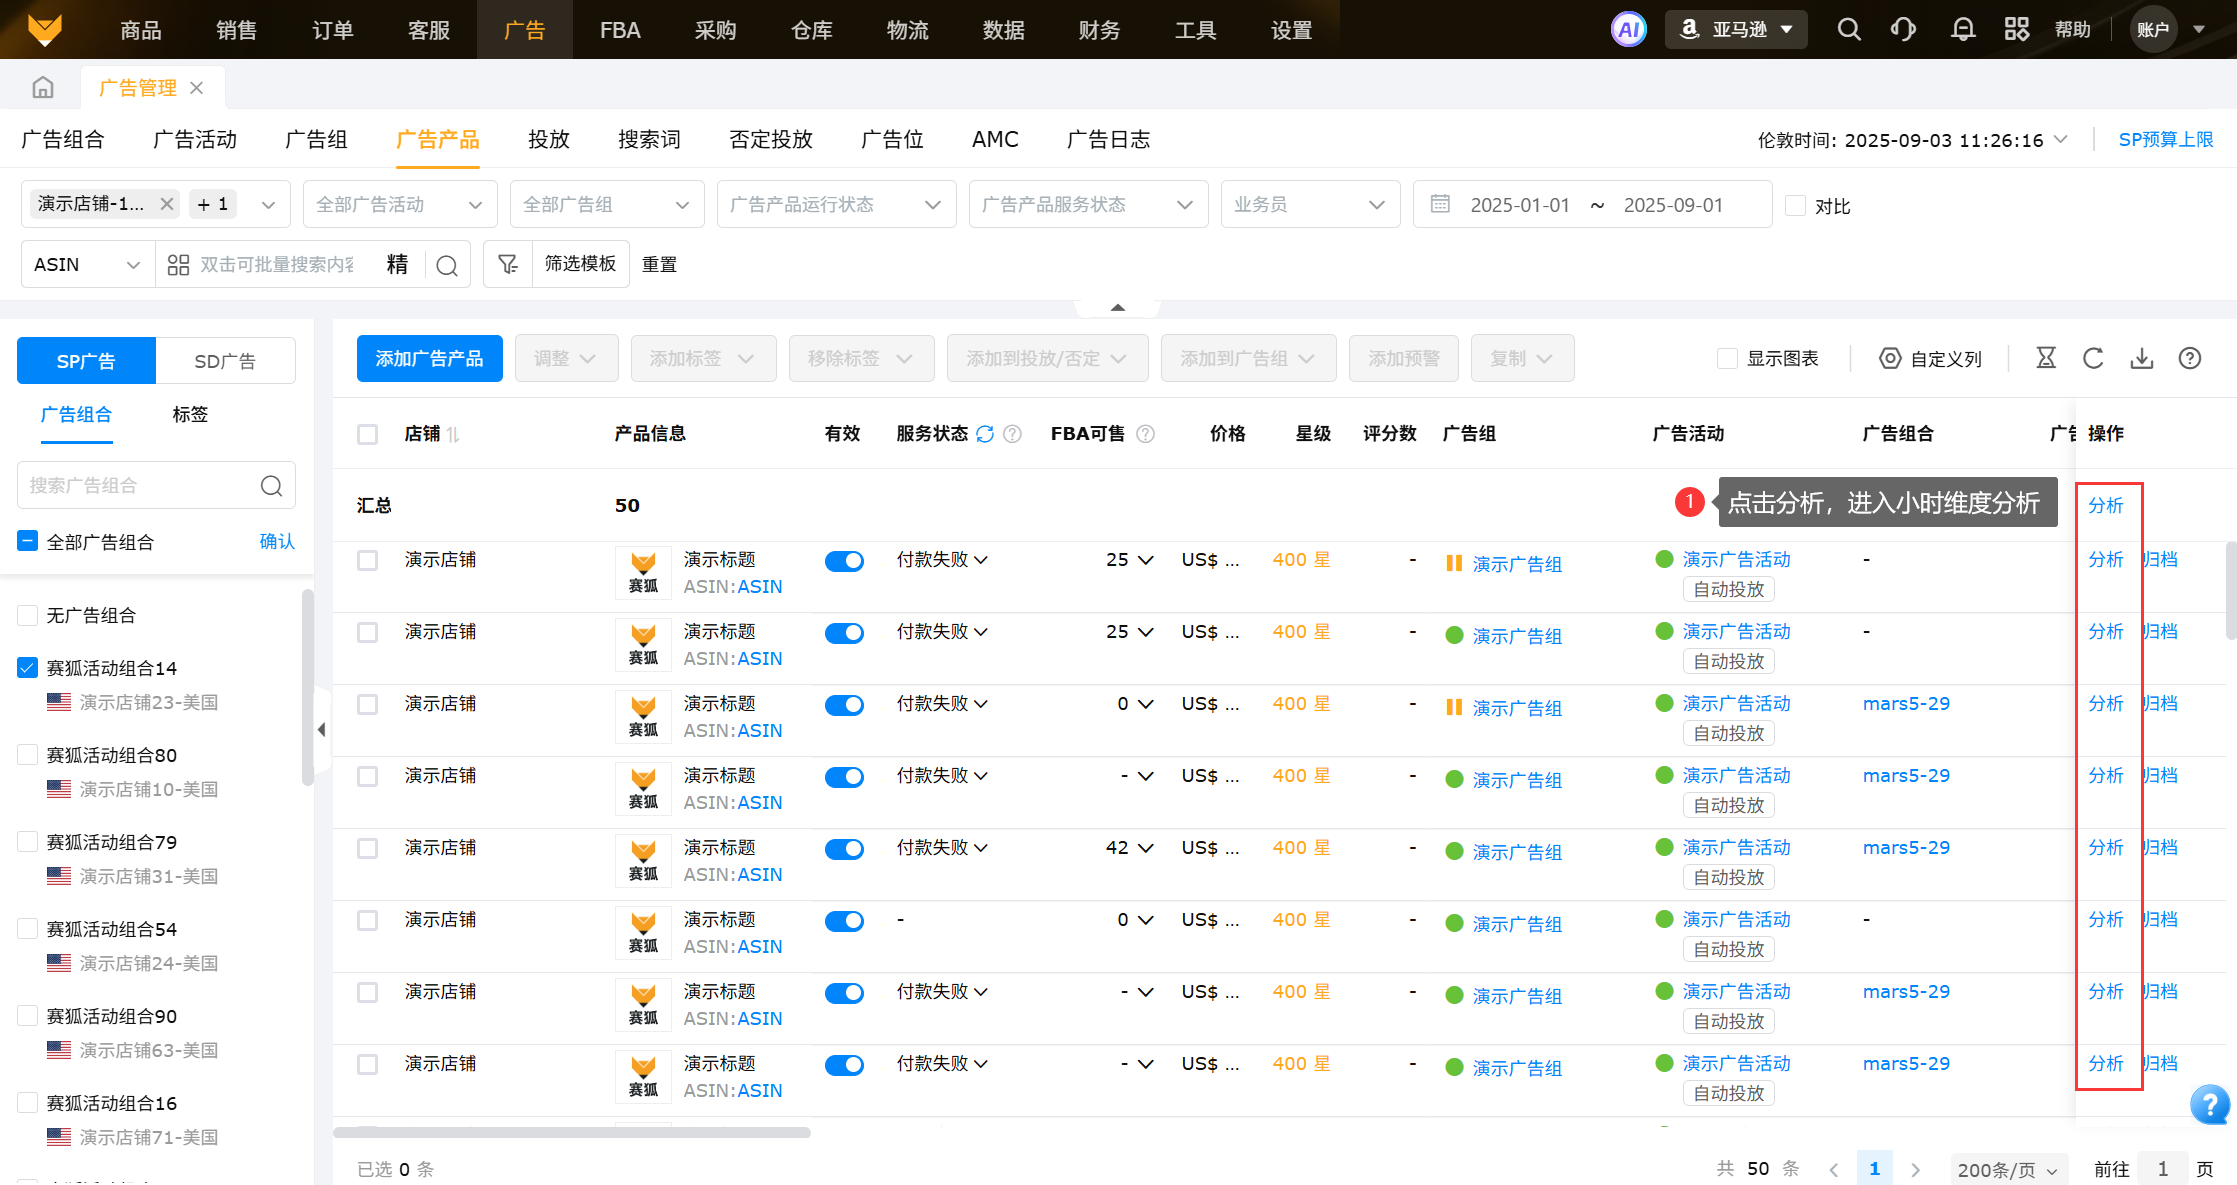
Task: Enable the 显示图表 checkbox
Action: (x=1727, y=358)
